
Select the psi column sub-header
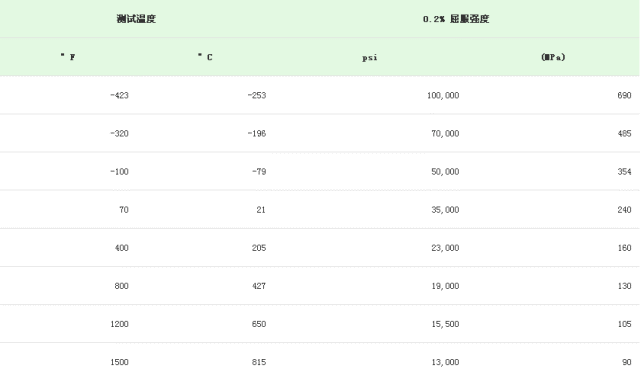tap(370, 57)
